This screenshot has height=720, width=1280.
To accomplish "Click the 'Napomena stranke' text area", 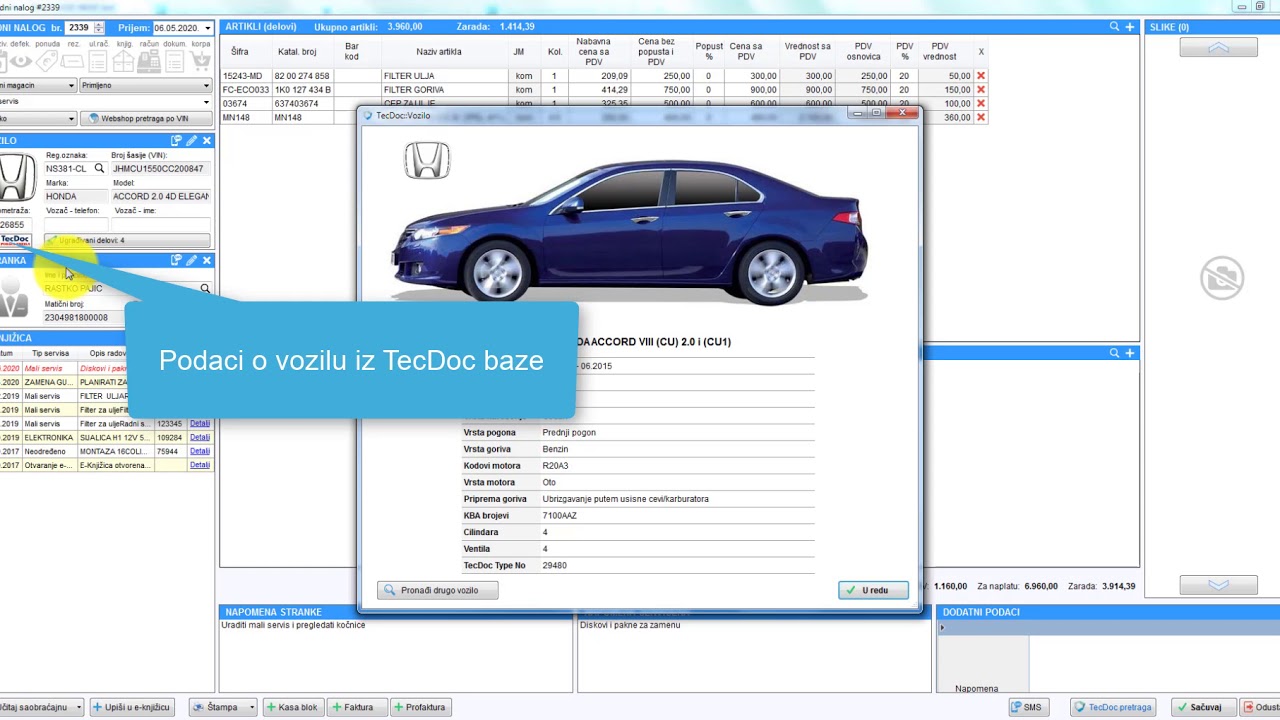I will (396, 655).
